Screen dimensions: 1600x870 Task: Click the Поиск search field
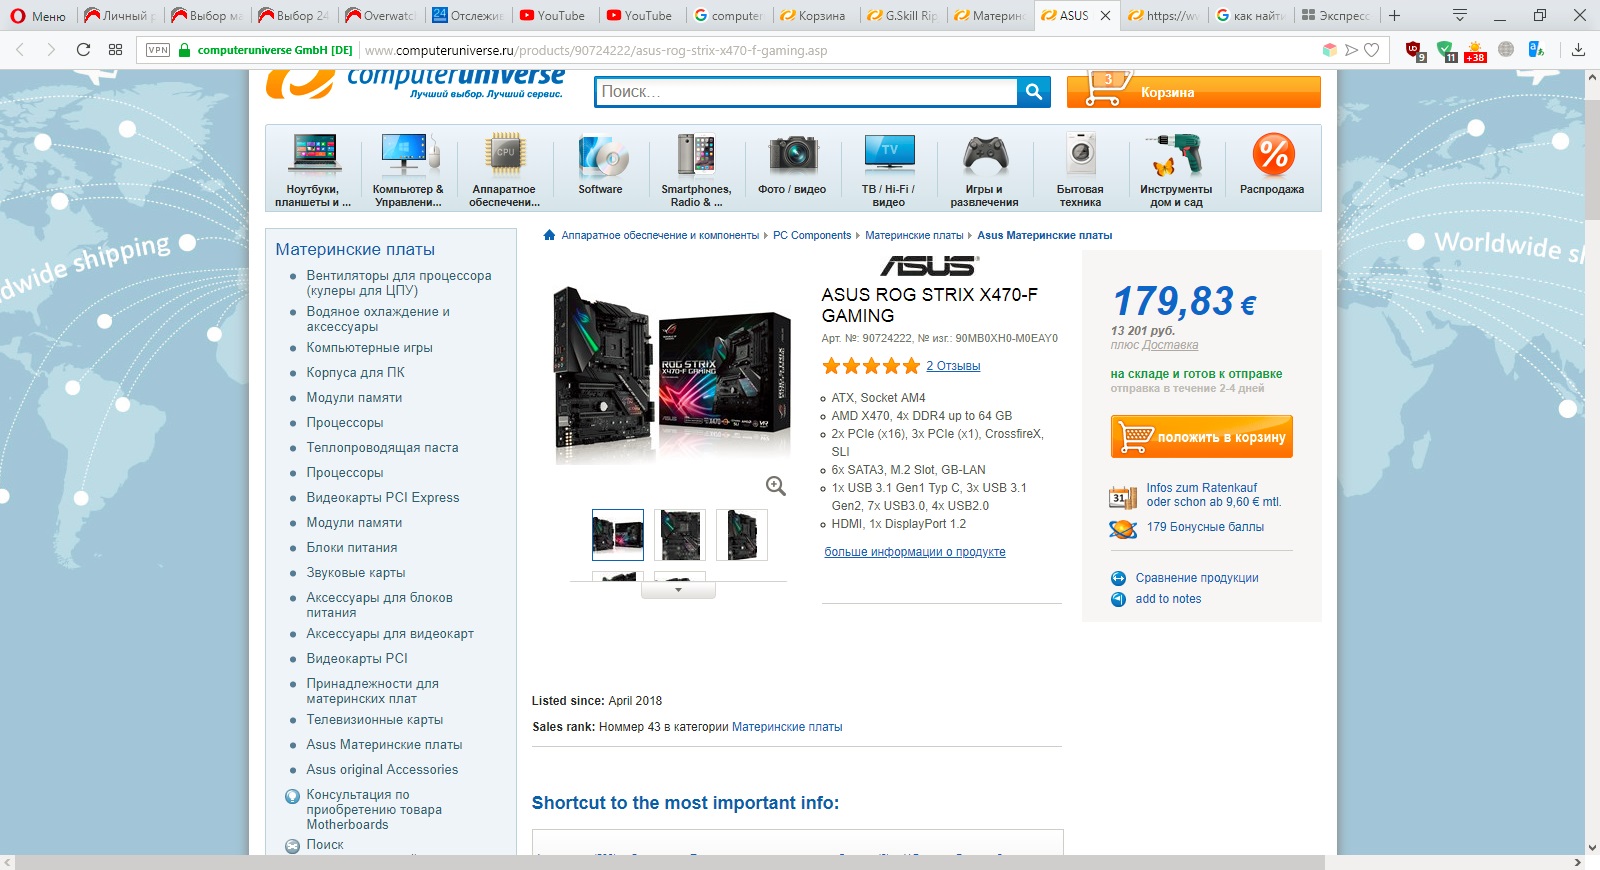[806, 92]
